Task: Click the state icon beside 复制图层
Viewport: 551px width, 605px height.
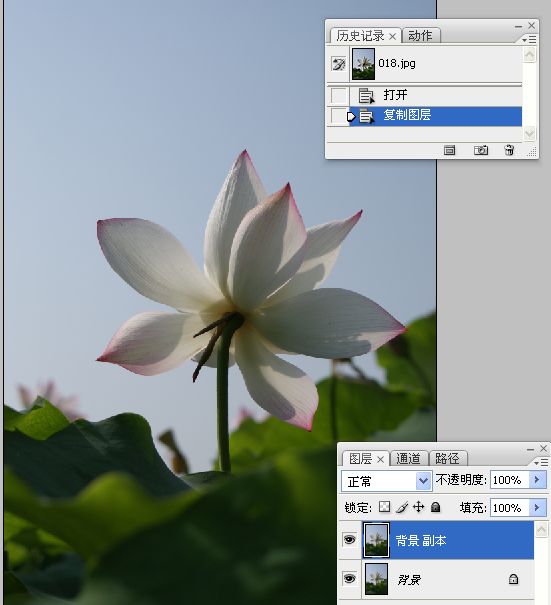Action: click(x=366, y=116)
